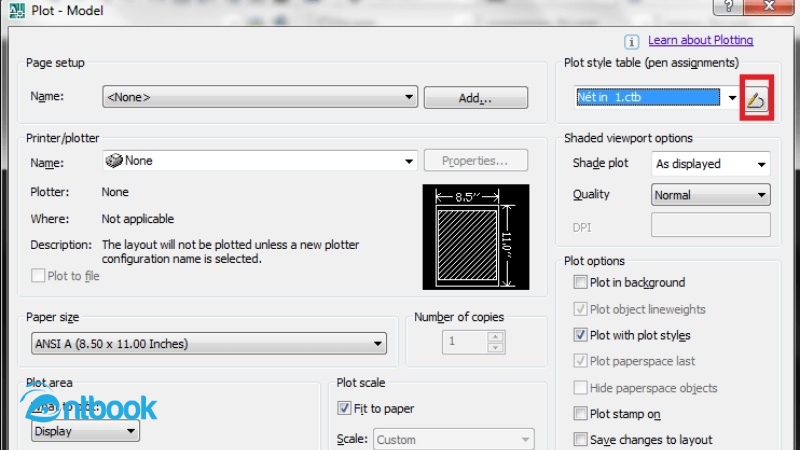Open the Learn about Plotting link

(x=701, y=40)
